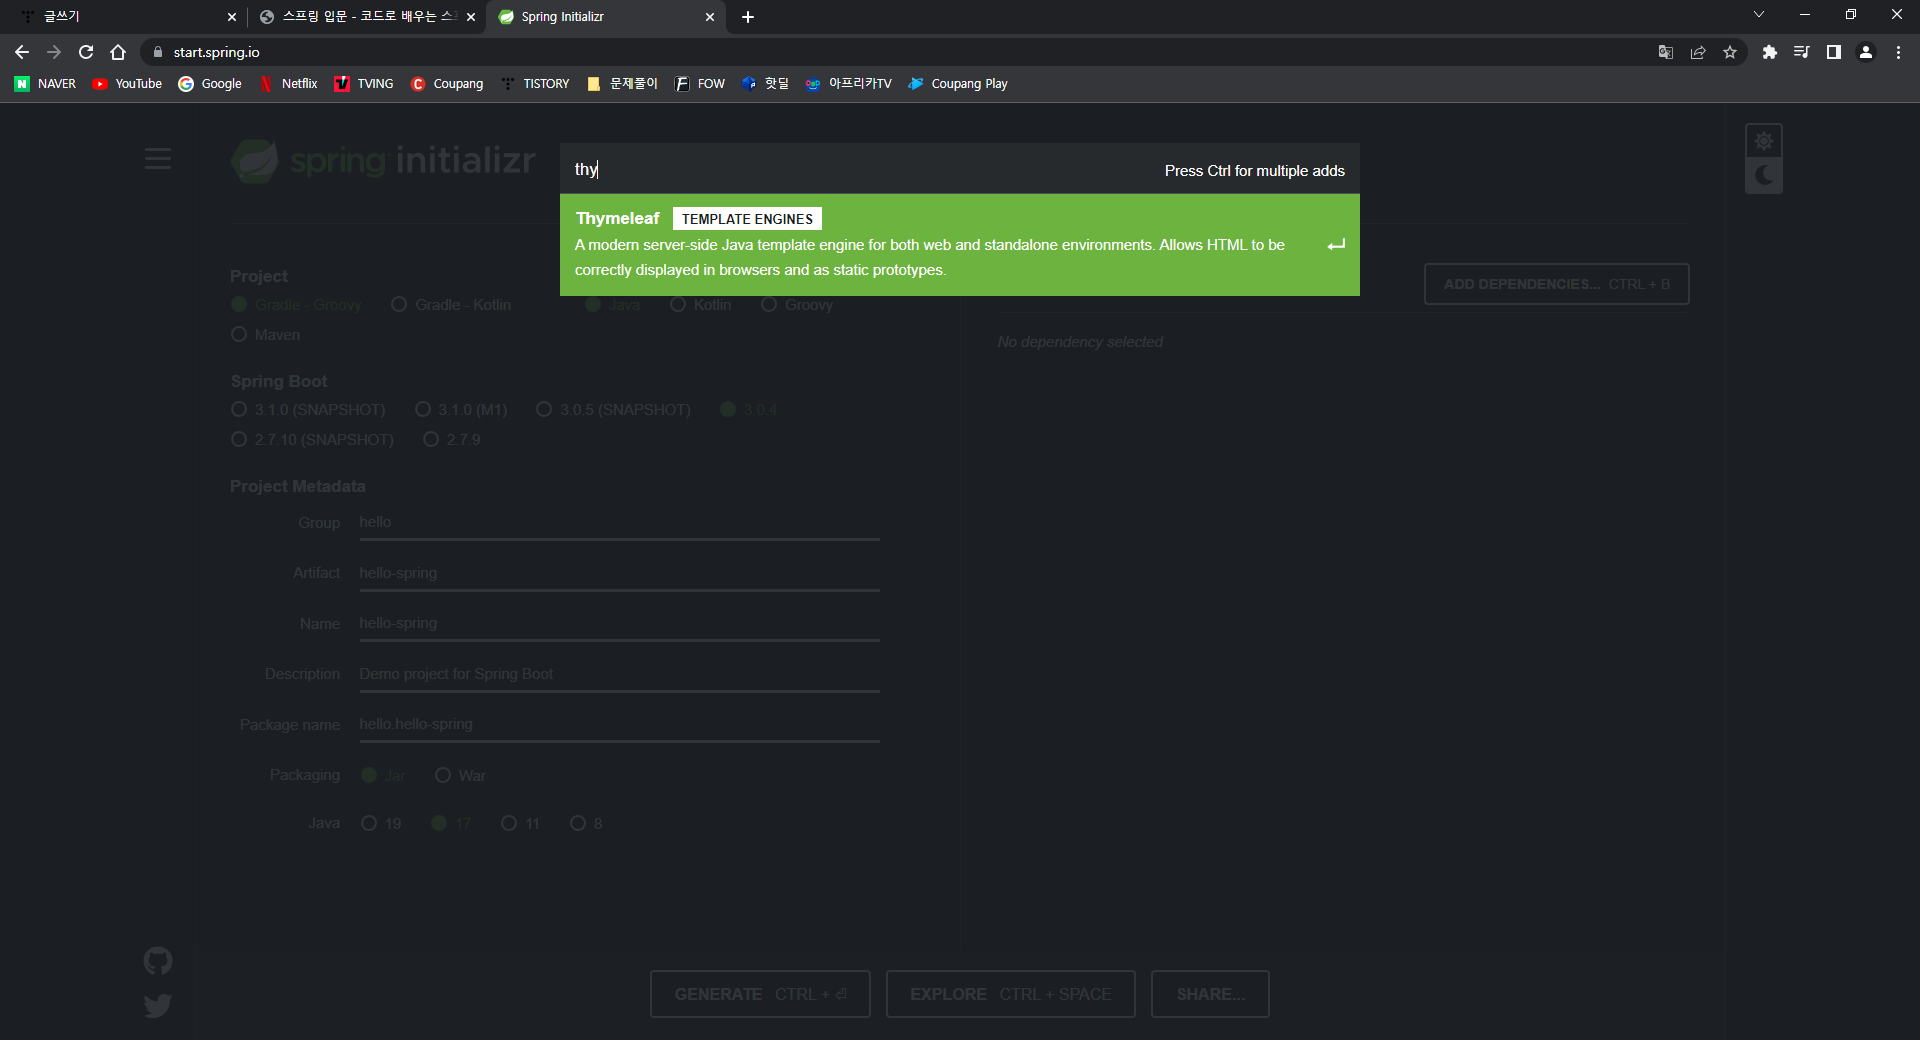Open the GitHub link icon
Image resolution: width=1920 pixels, height=1040 pixels.
pyautogui.click(x=158, y=961)
